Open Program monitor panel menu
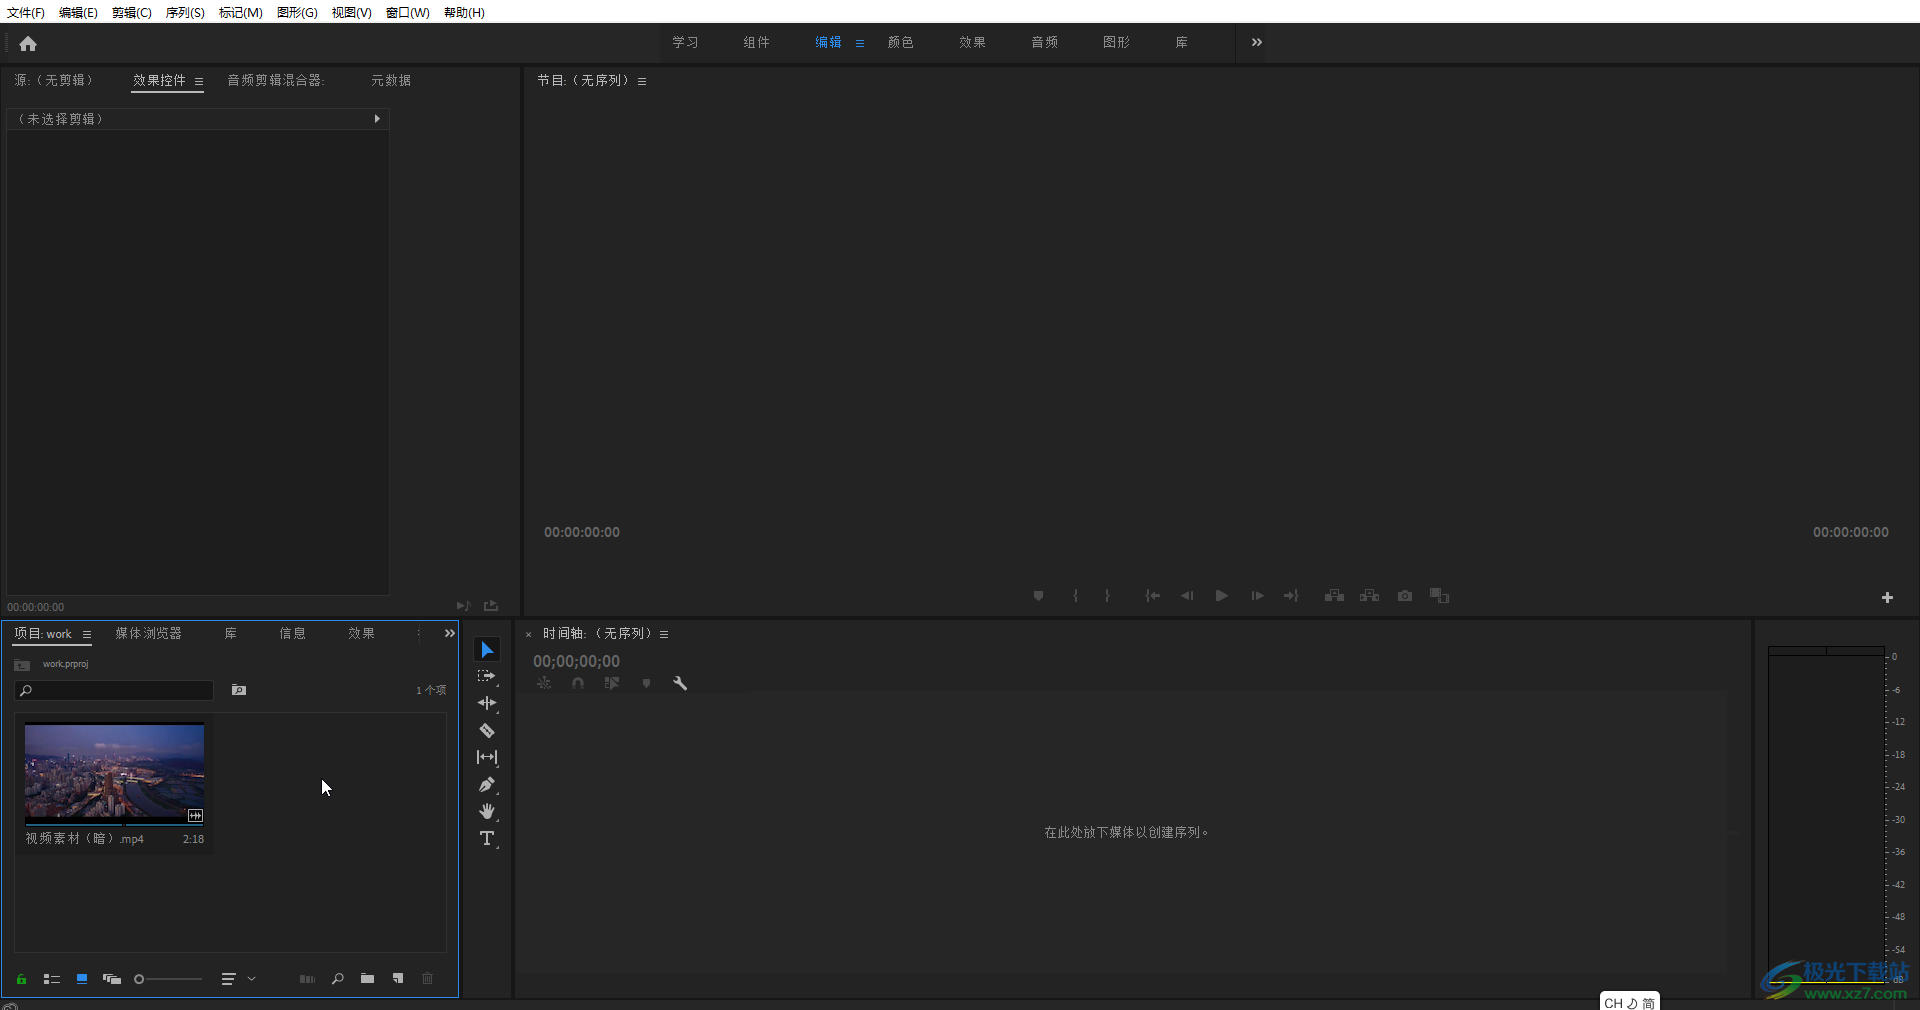Viewport: 1920px width, 1010px height. pyautogui.click(x=642, y=81)
